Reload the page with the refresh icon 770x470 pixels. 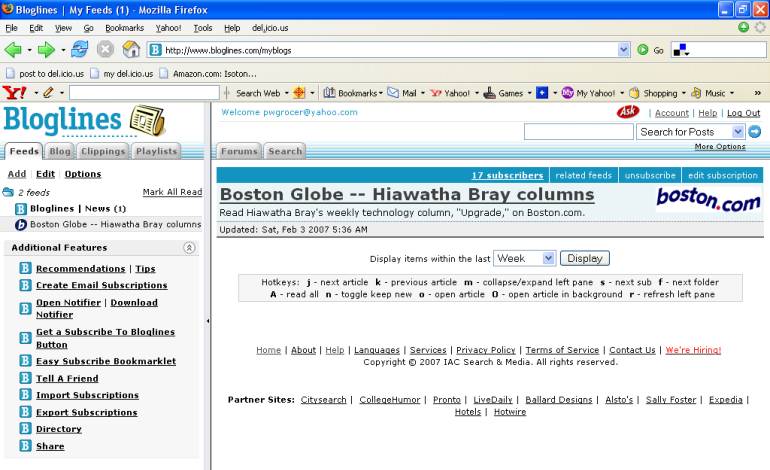pos(80,49)
